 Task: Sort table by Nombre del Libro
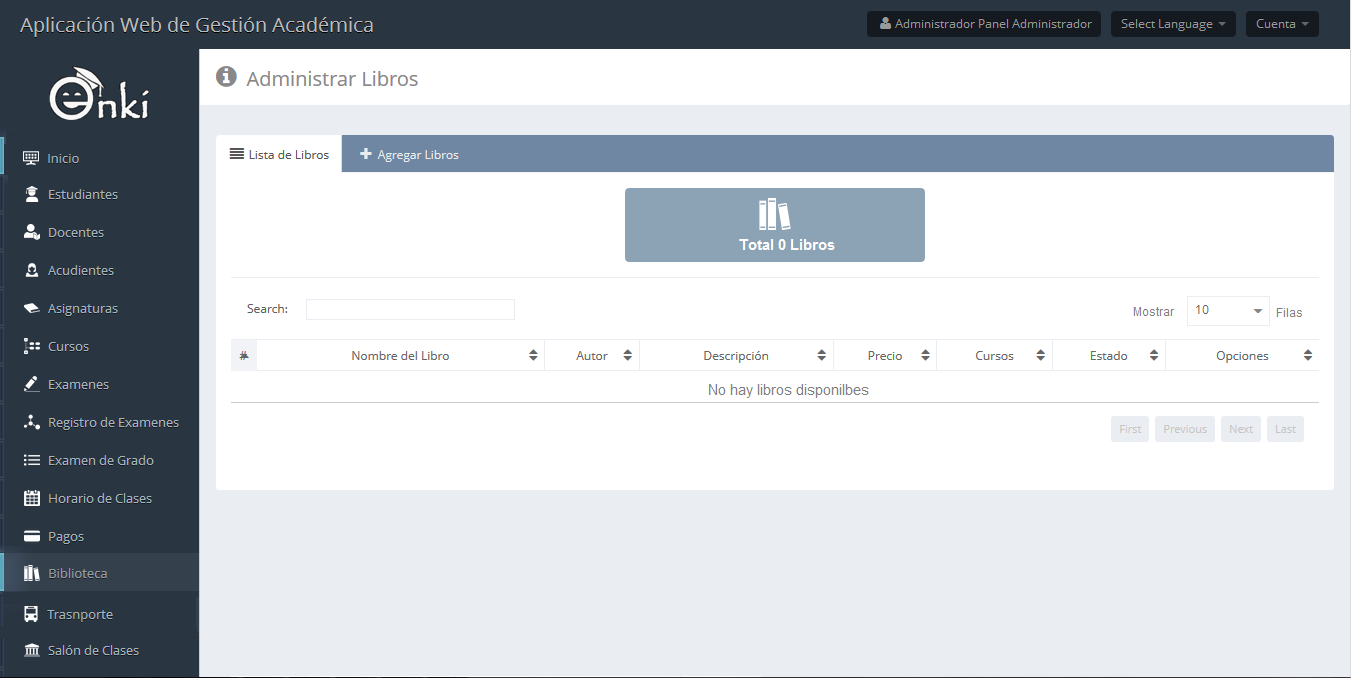(x=400, y=356)
